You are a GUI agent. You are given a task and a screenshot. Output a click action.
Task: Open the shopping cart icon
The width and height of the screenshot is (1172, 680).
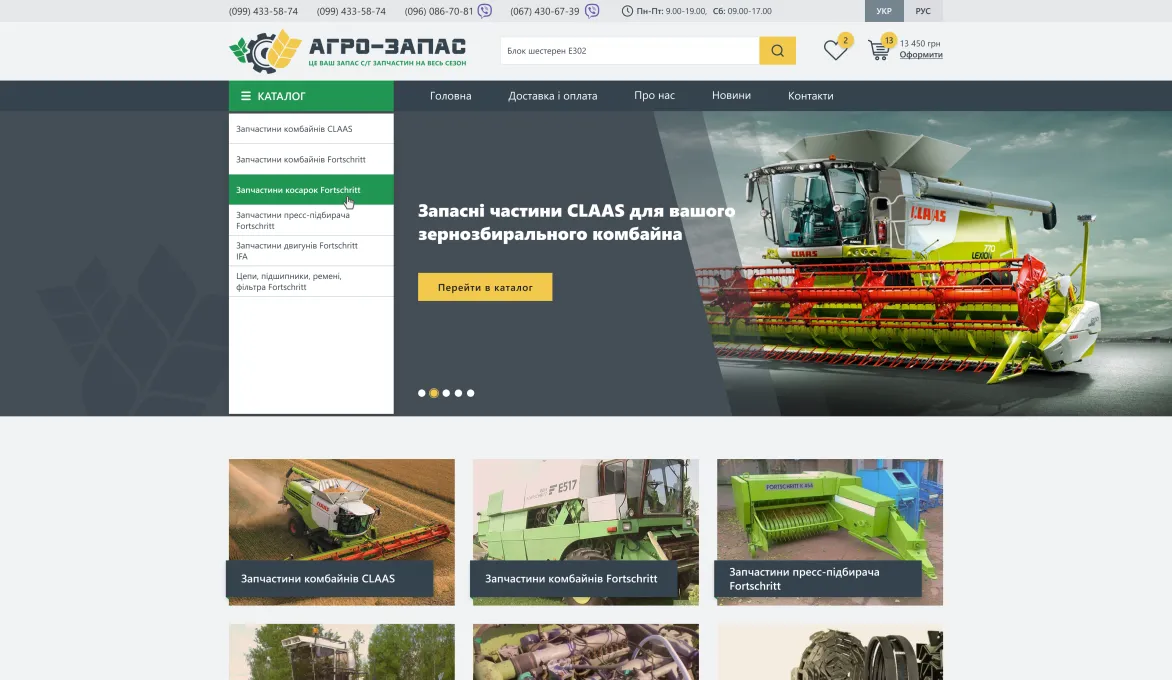pos(879,50)
